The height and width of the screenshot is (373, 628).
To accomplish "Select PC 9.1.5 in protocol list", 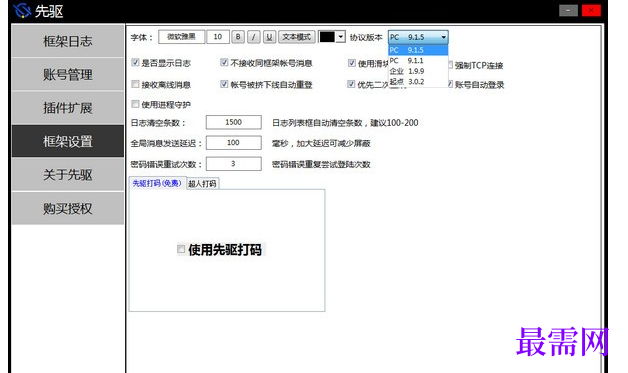I will (418, 50).
